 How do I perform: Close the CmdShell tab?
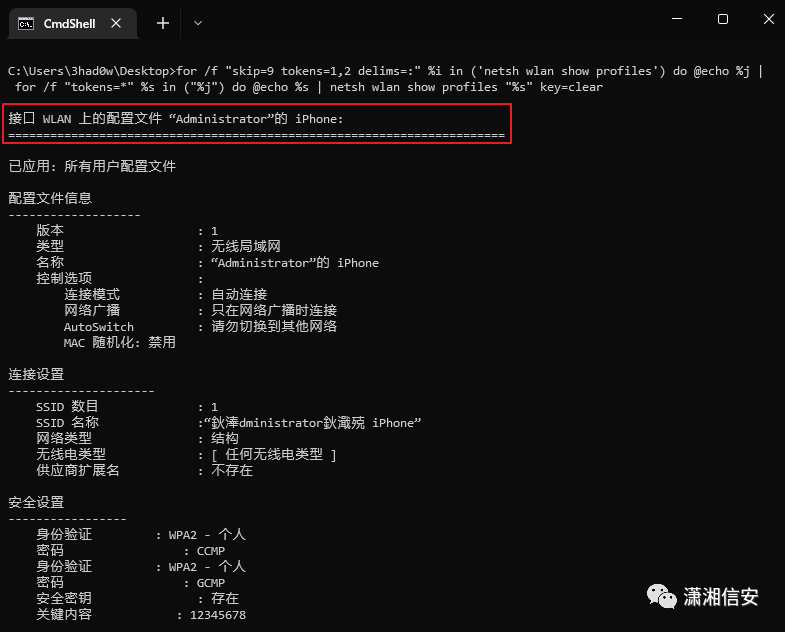[x=116, y=23]
